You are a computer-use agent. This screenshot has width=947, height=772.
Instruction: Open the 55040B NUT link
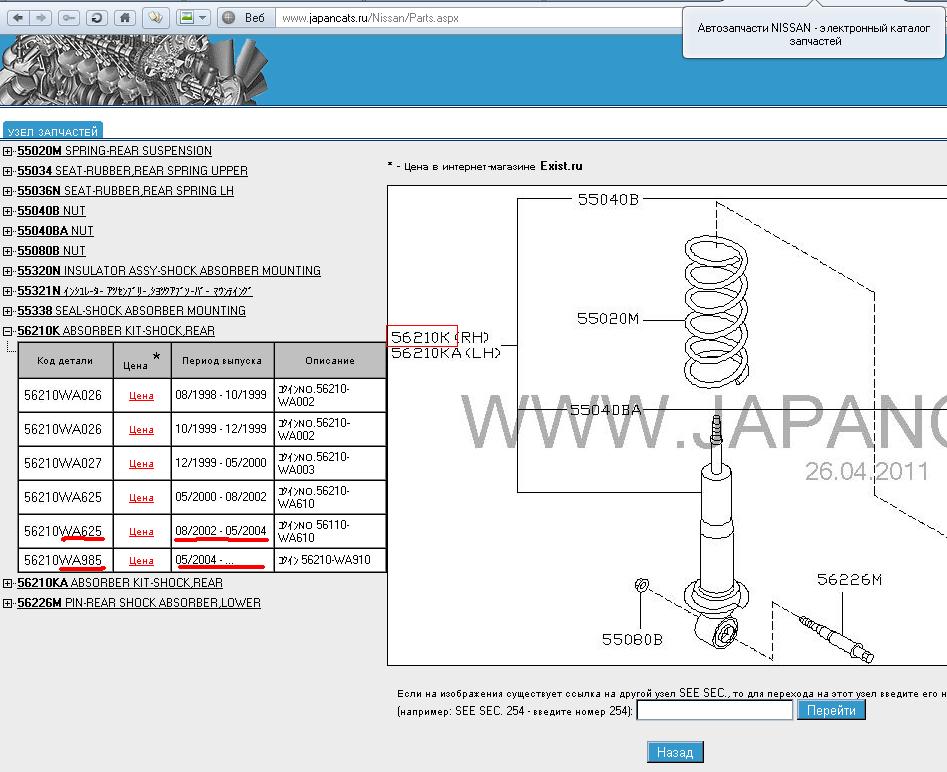point(51,210)
